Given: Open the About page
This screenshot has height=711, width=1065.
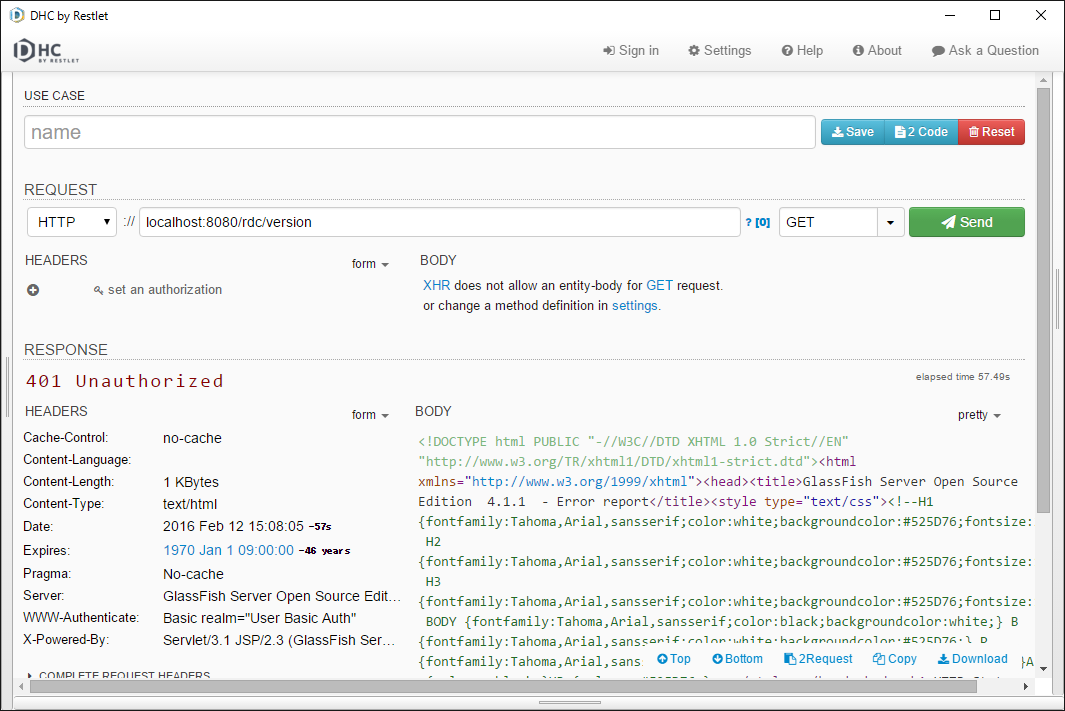Looking at the screenshot, I should click(877, 50).
